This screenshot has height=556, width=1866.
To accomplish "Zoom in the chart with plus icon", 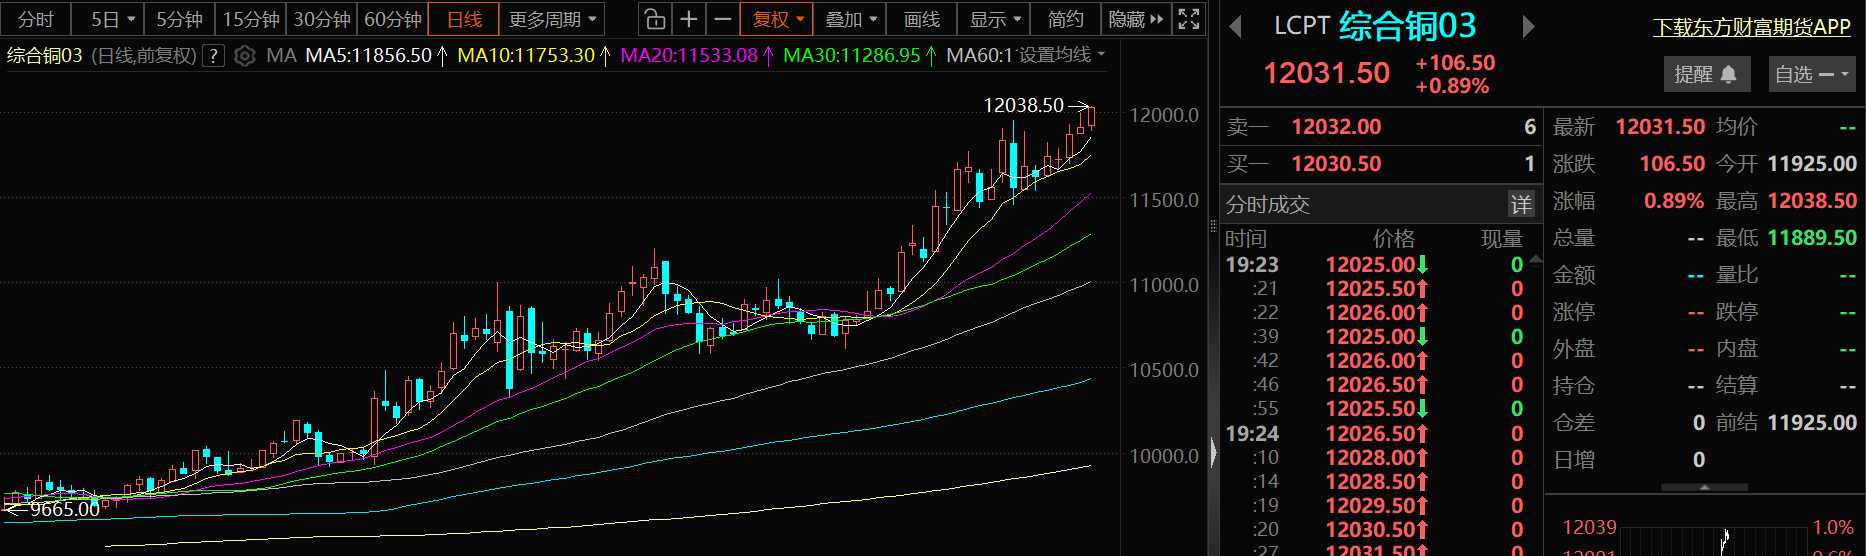I will (689, 19).
